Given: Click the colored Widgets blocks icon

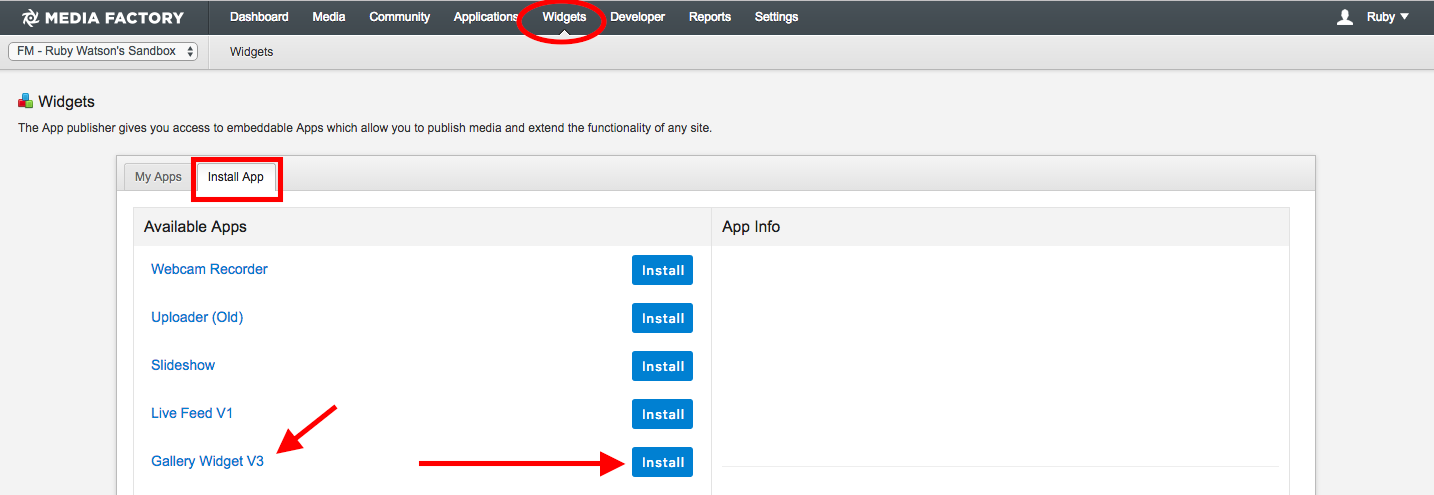Looking at the screenshot, I should [26, 101].
